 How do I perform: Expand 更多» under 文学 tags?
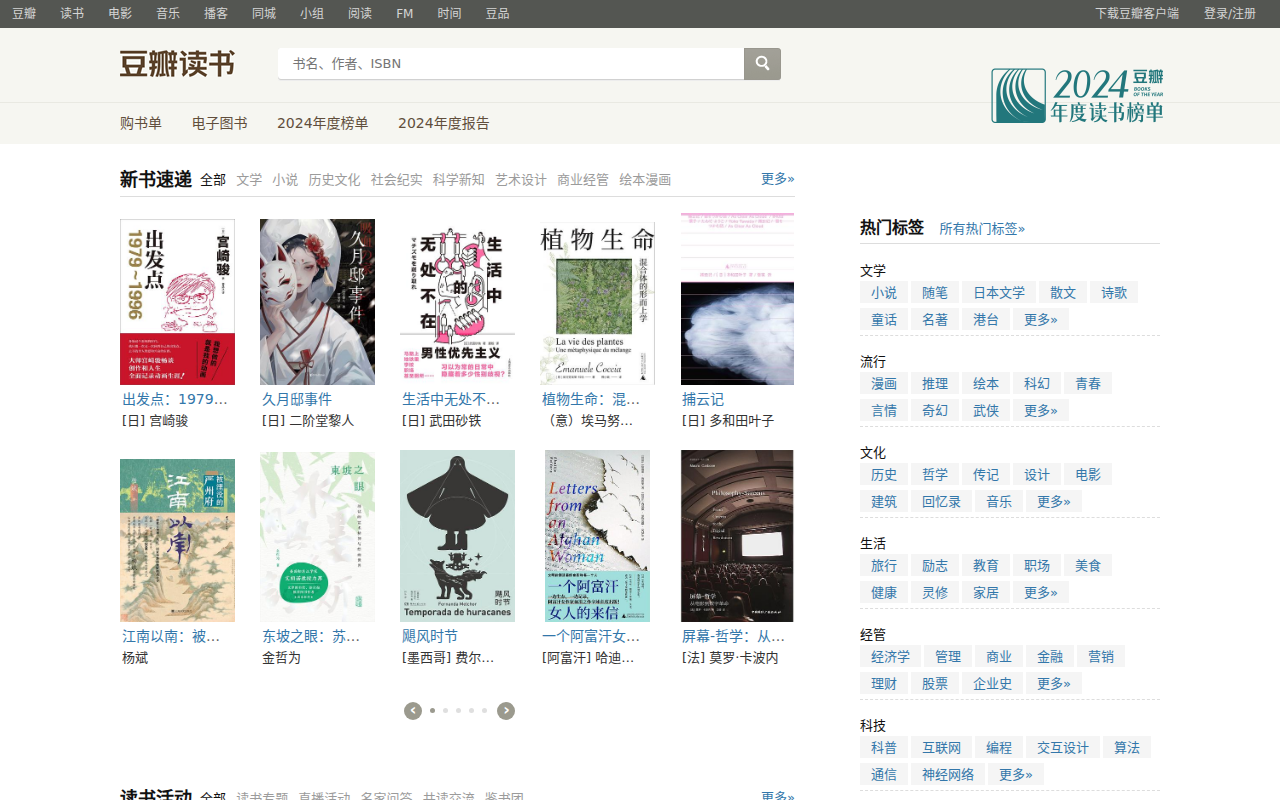[1041, 319]
